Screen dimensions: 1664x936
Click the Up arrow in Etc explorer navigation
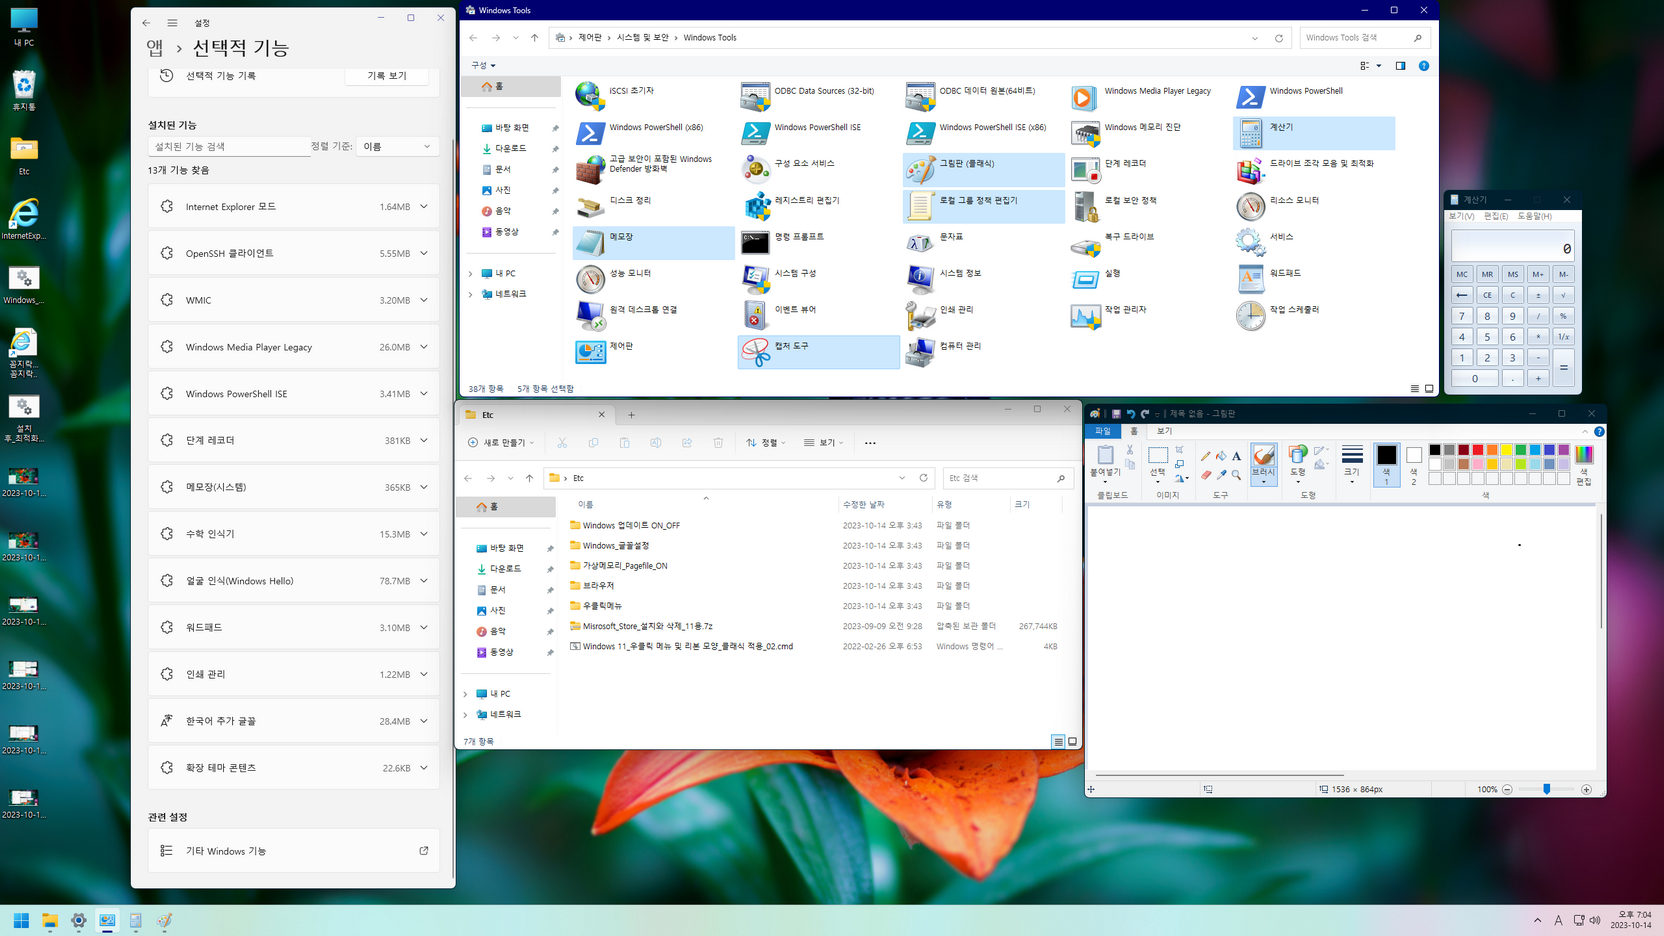[529, 478]
